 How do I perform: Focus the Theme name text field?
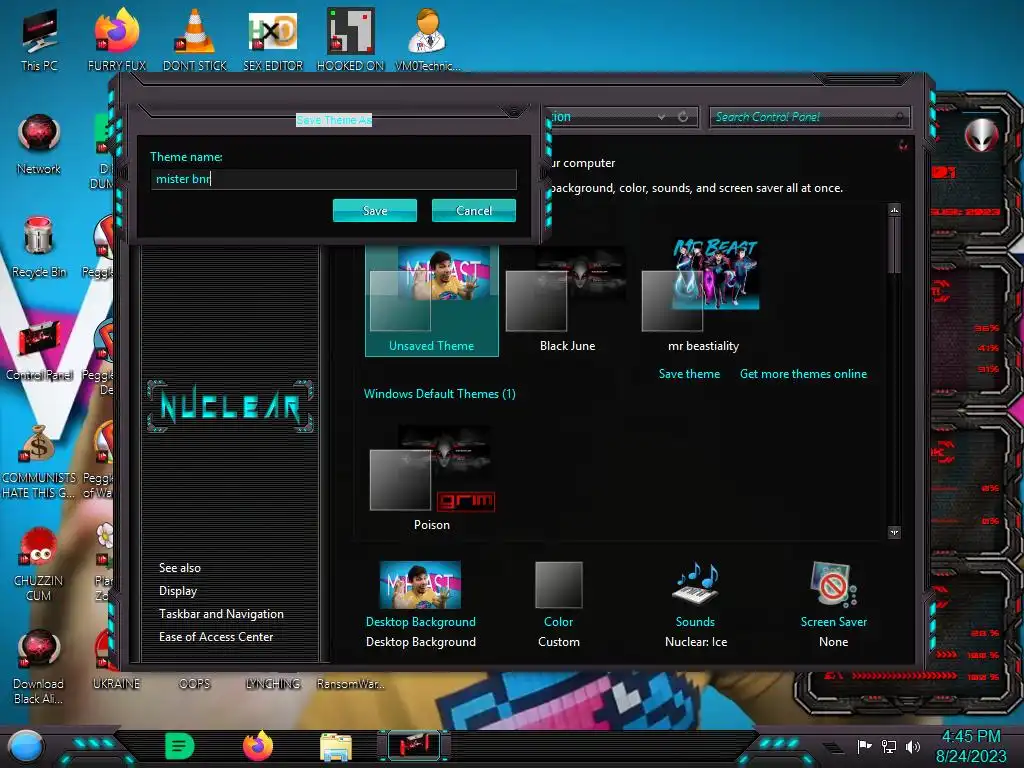point(333,179)
